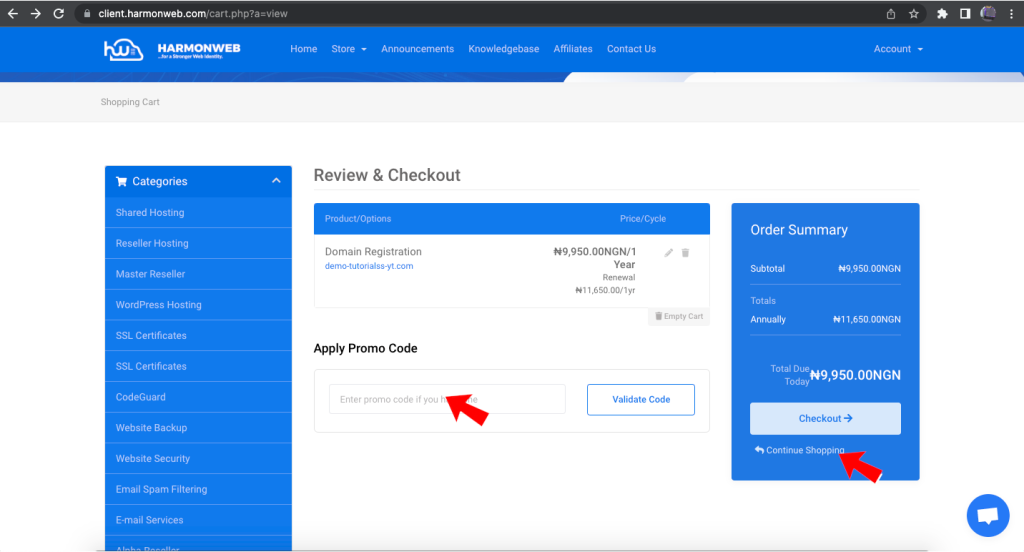Screen dimensions: 1024x552
Task: Go back using browser back arrow
Action: click(12, 14)
